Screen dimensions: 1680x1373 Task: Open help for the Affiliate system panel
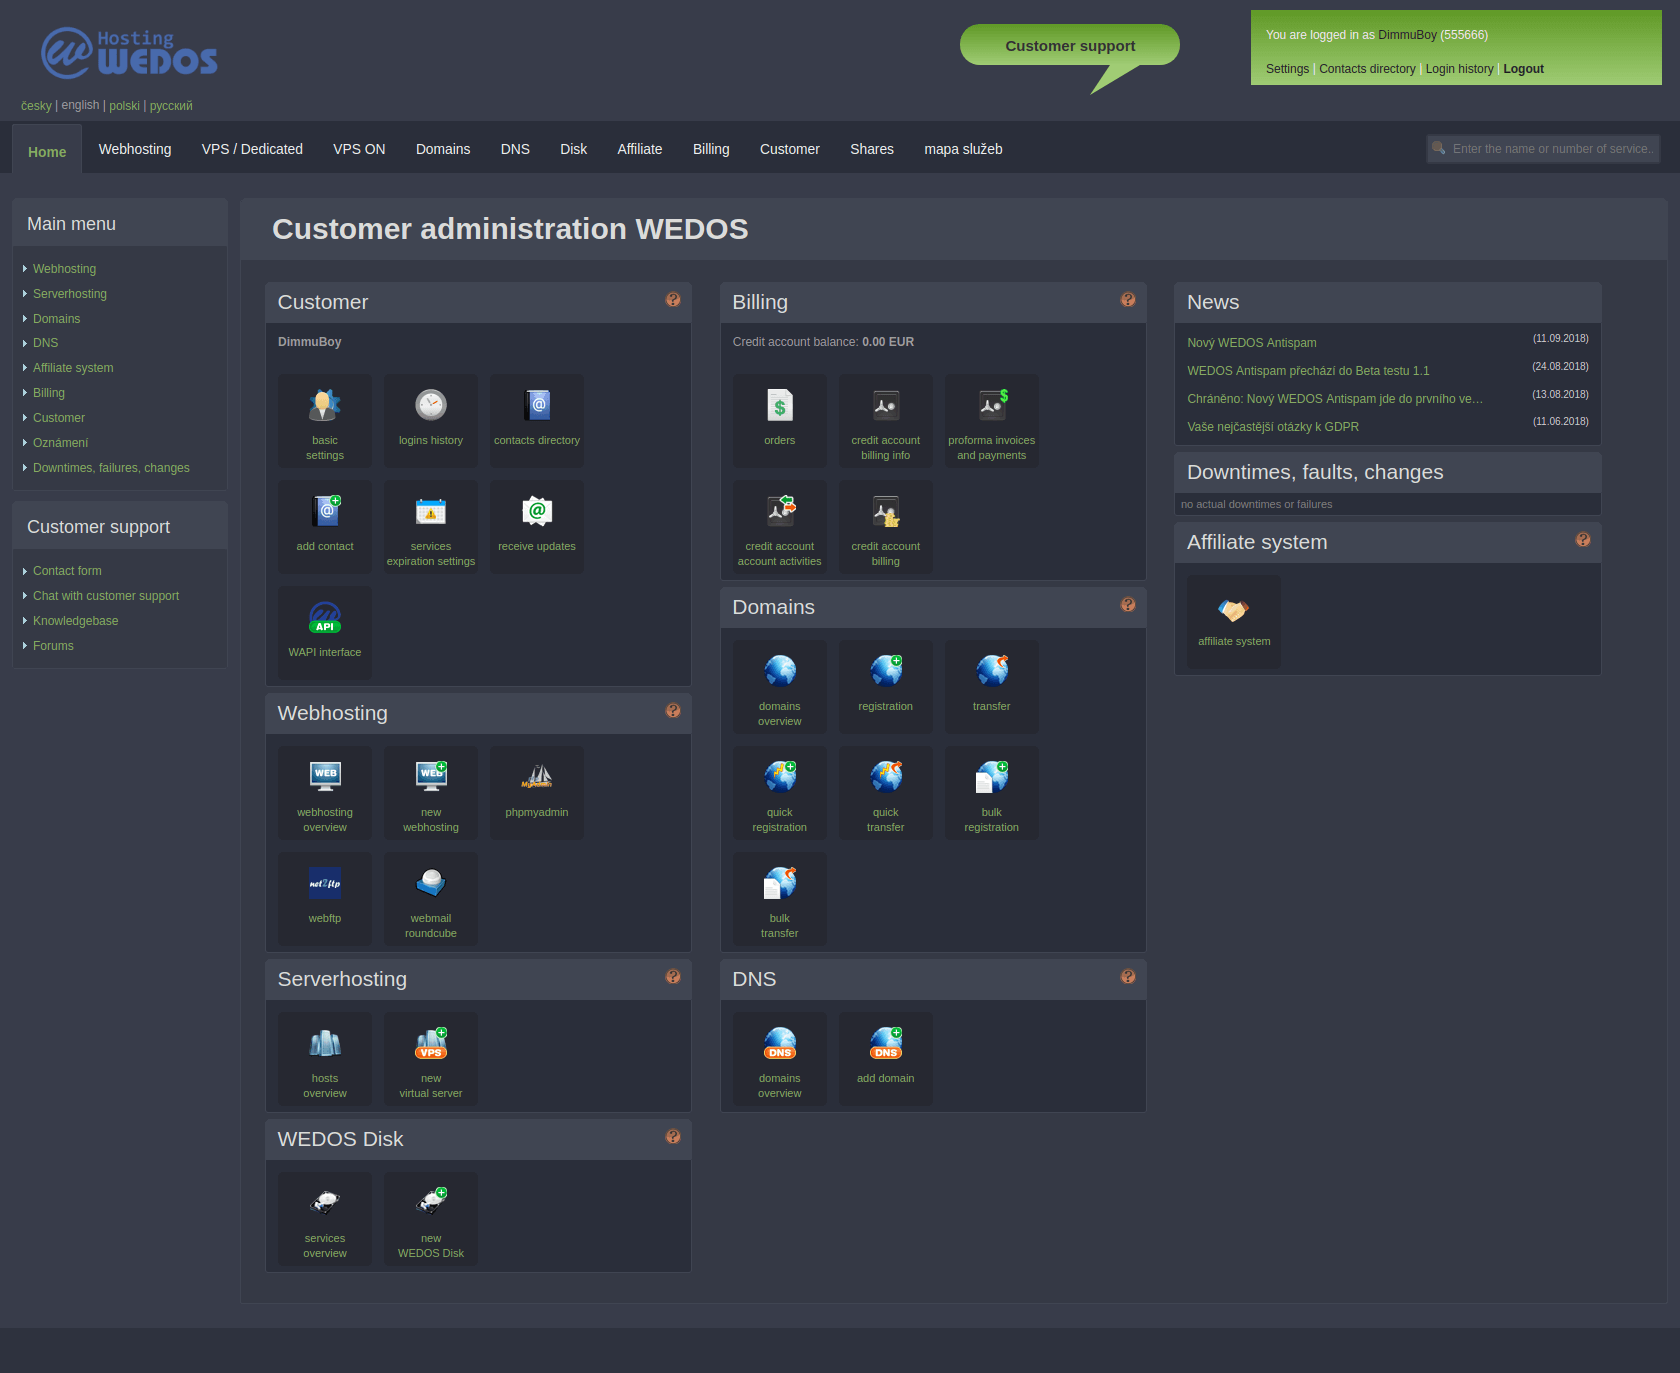[1583, 540]
